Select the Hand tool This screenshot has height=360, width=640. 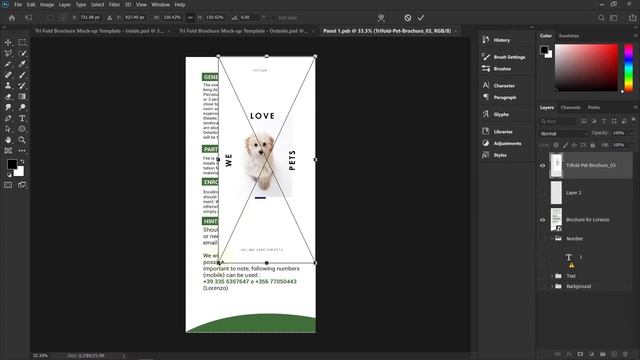(8, 140)
